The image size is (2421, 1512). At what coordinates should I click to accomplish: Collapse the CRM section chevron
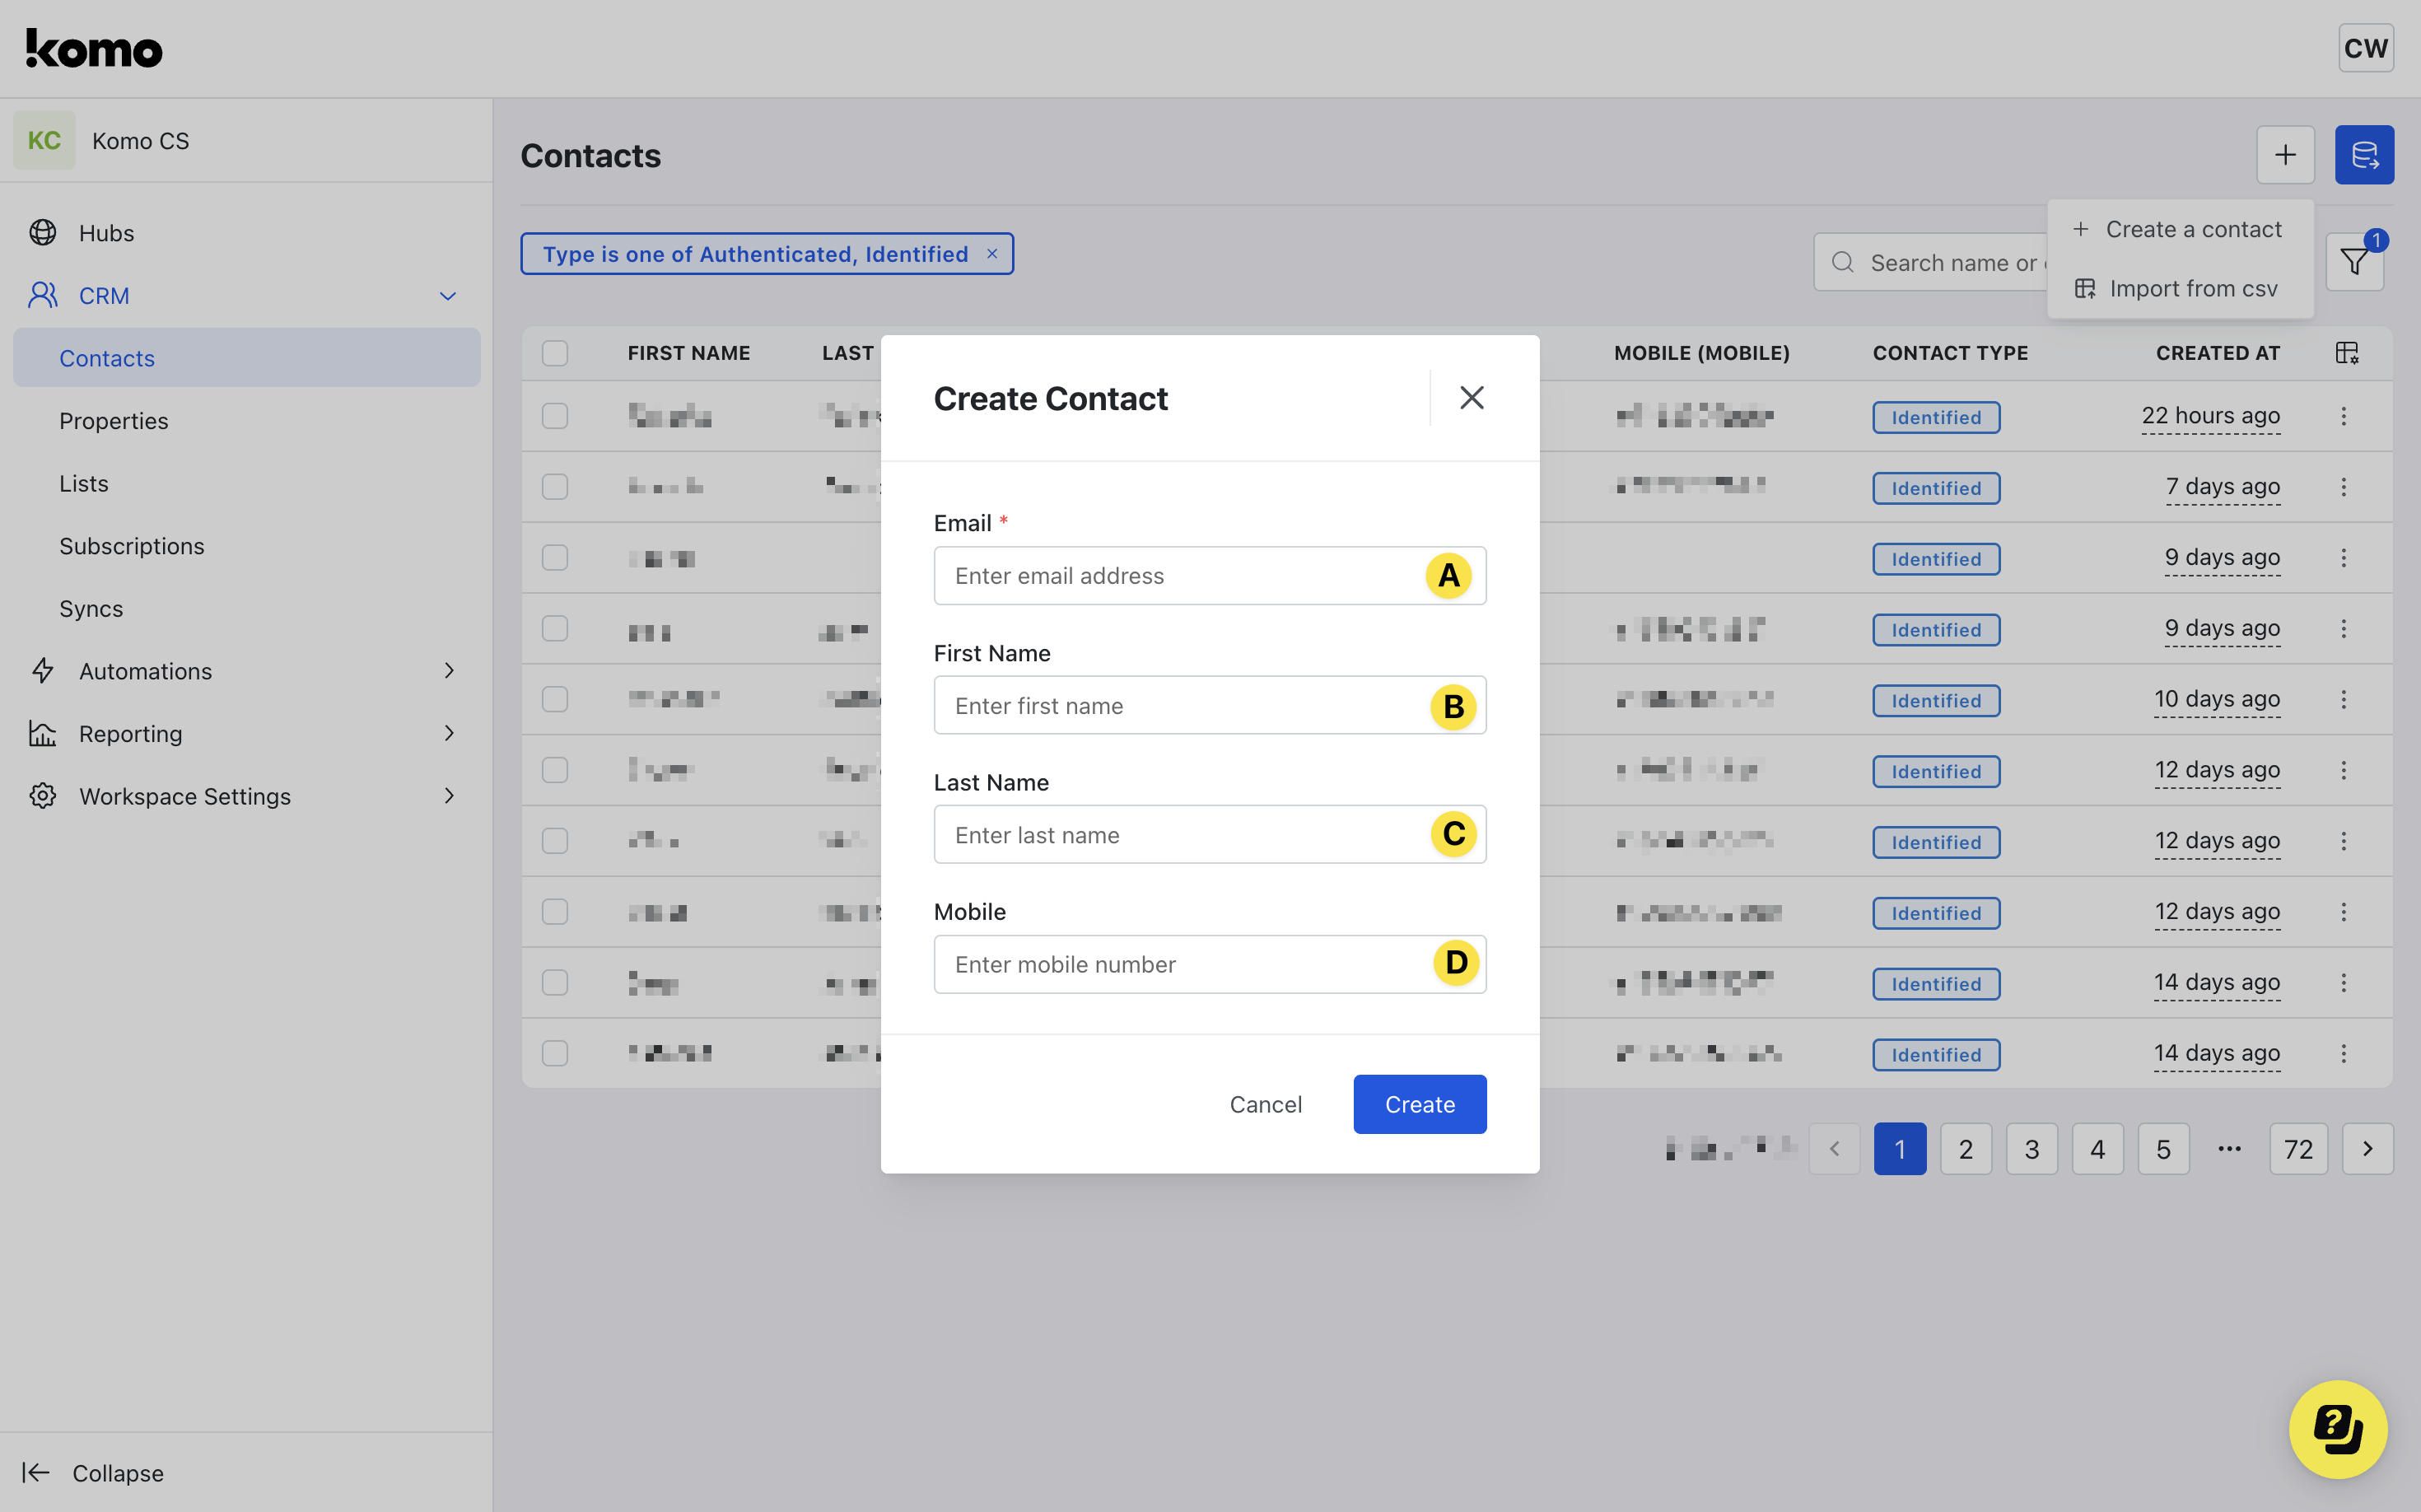pos(448,296)
